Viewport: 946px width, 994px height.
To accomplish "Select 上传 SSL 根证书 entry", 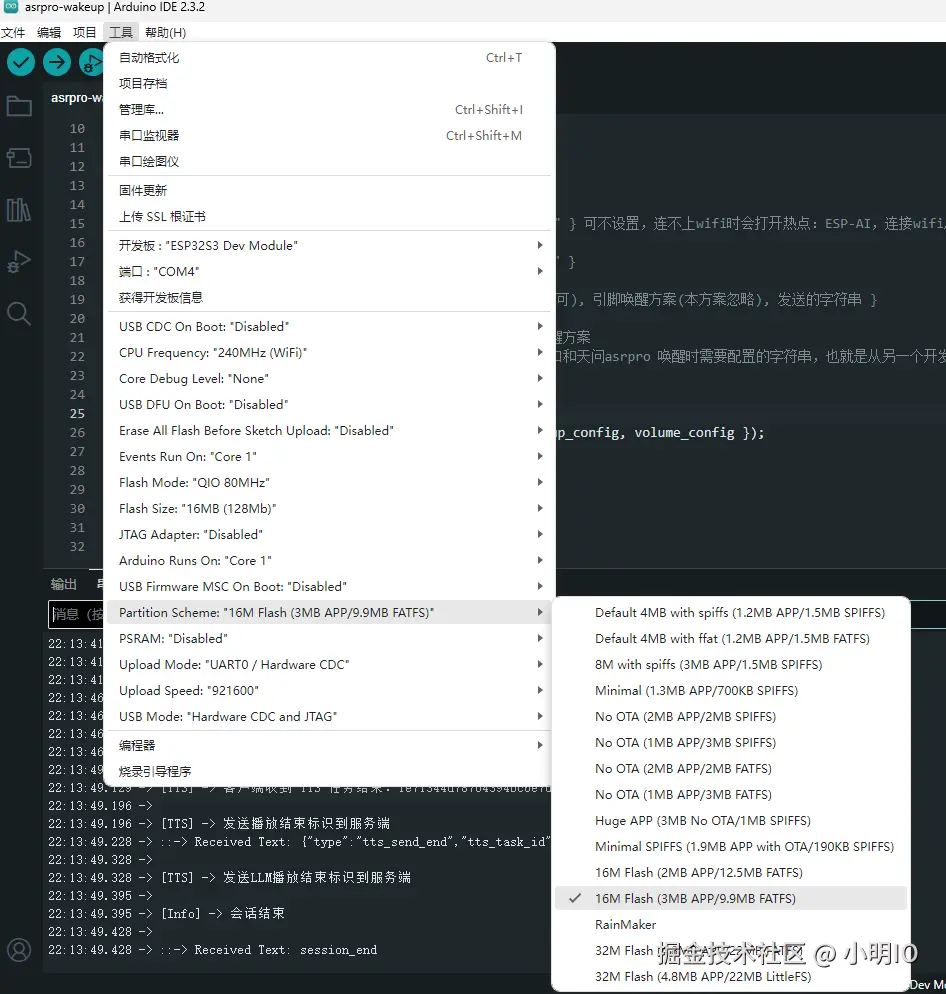I will tap(329, 216).
